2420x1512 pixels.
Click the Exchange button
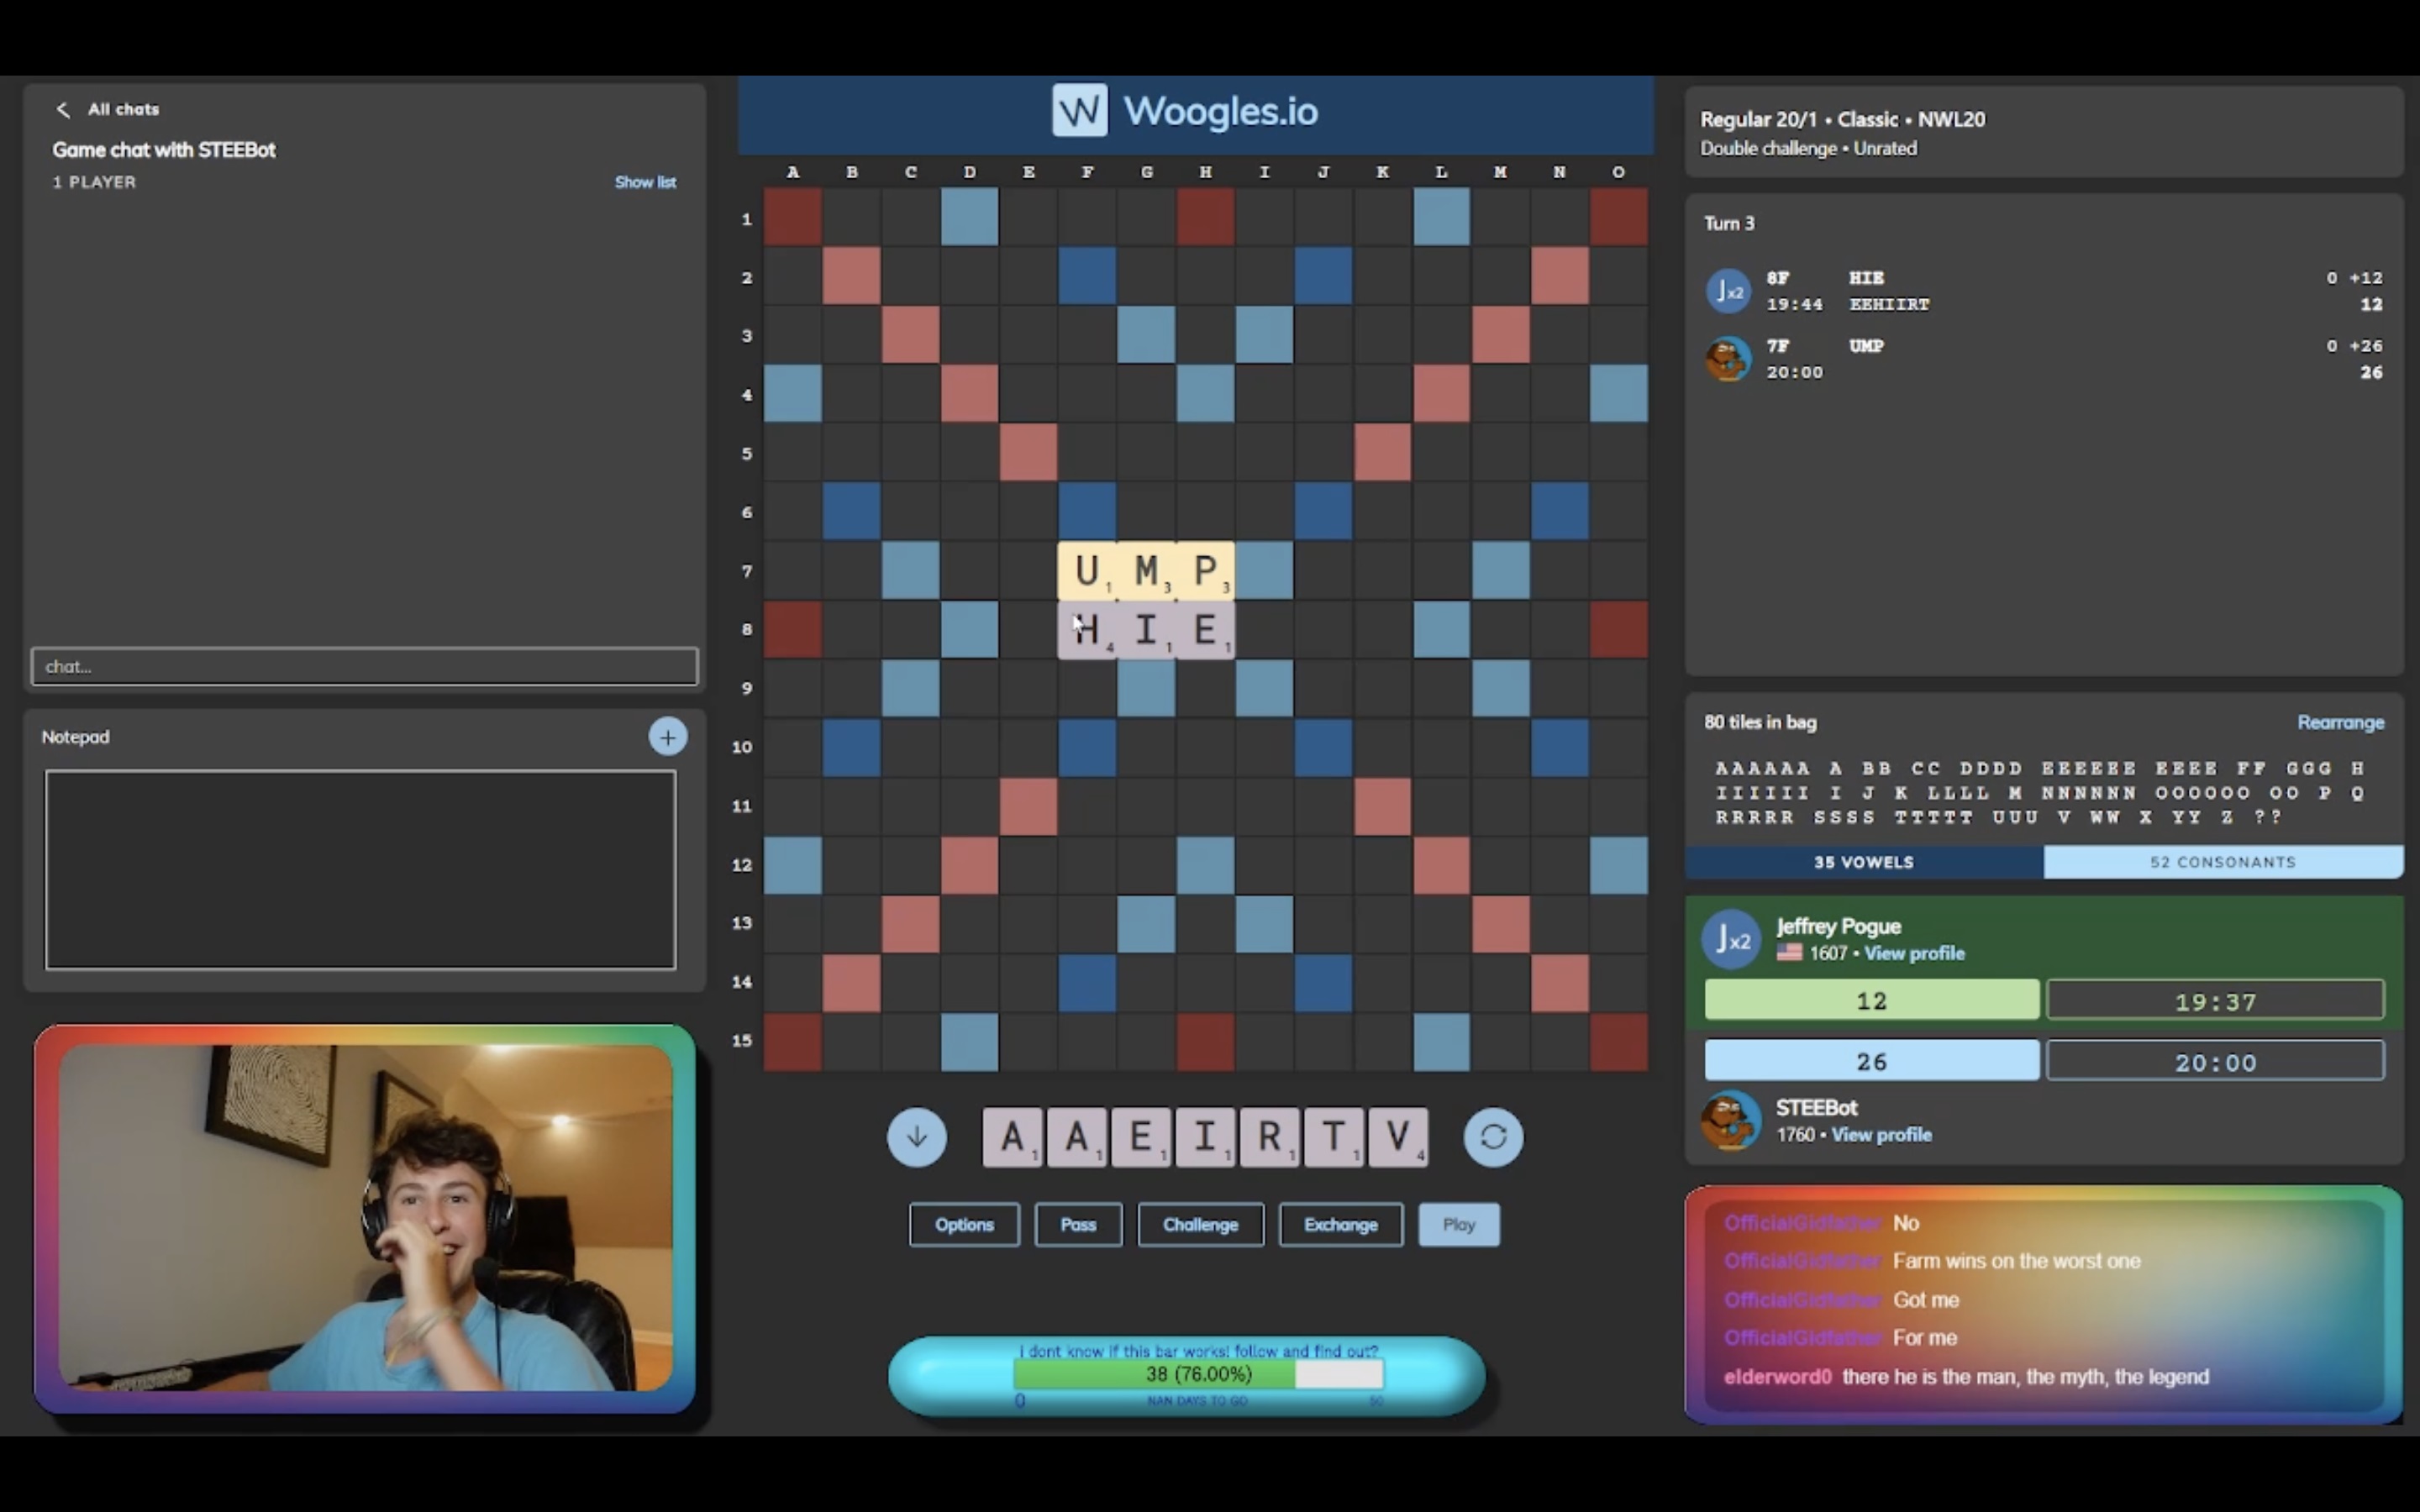click(x=1340, y=1225)
